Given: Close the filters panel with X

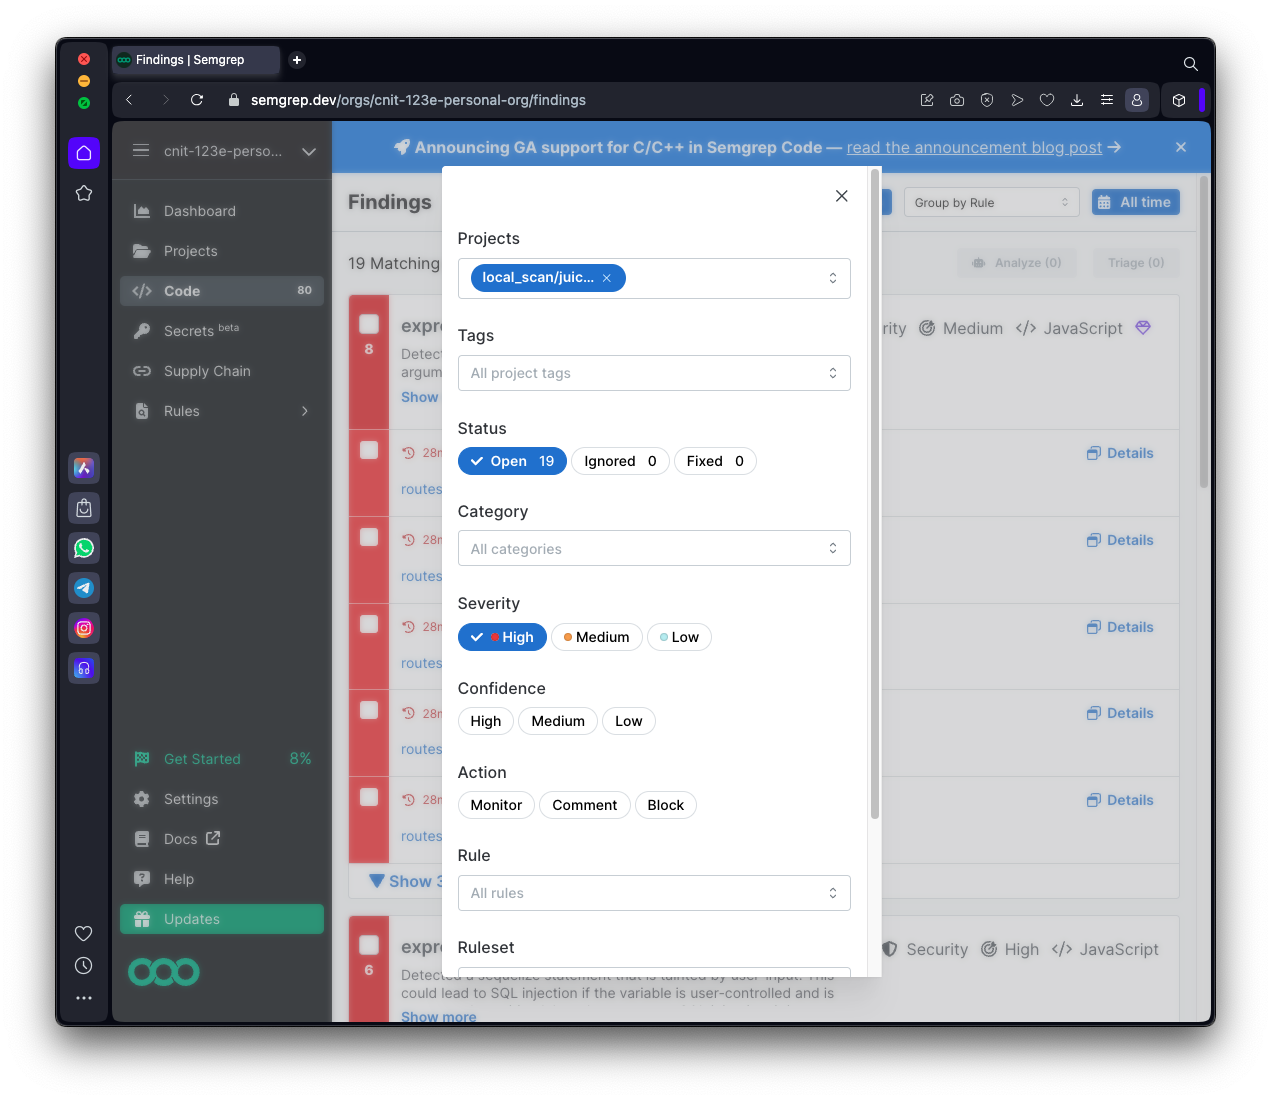Looking at the screenshot, I should 842,196.
